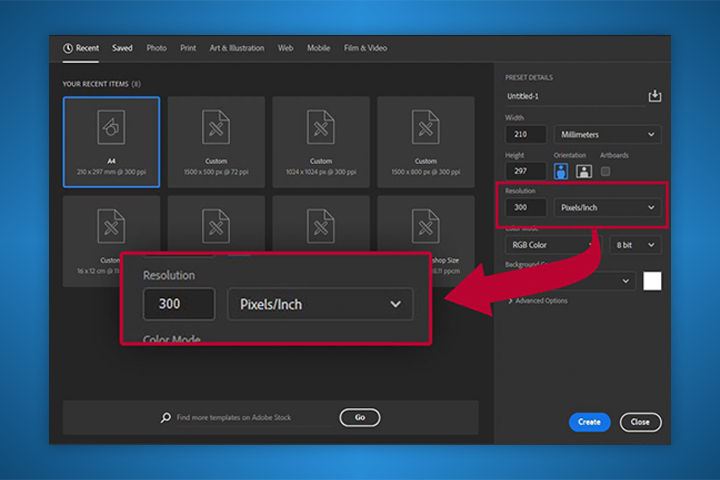Click the 'PRESET DETAILS' heading
The image size is (720, 480).
(x=529, y=78)
